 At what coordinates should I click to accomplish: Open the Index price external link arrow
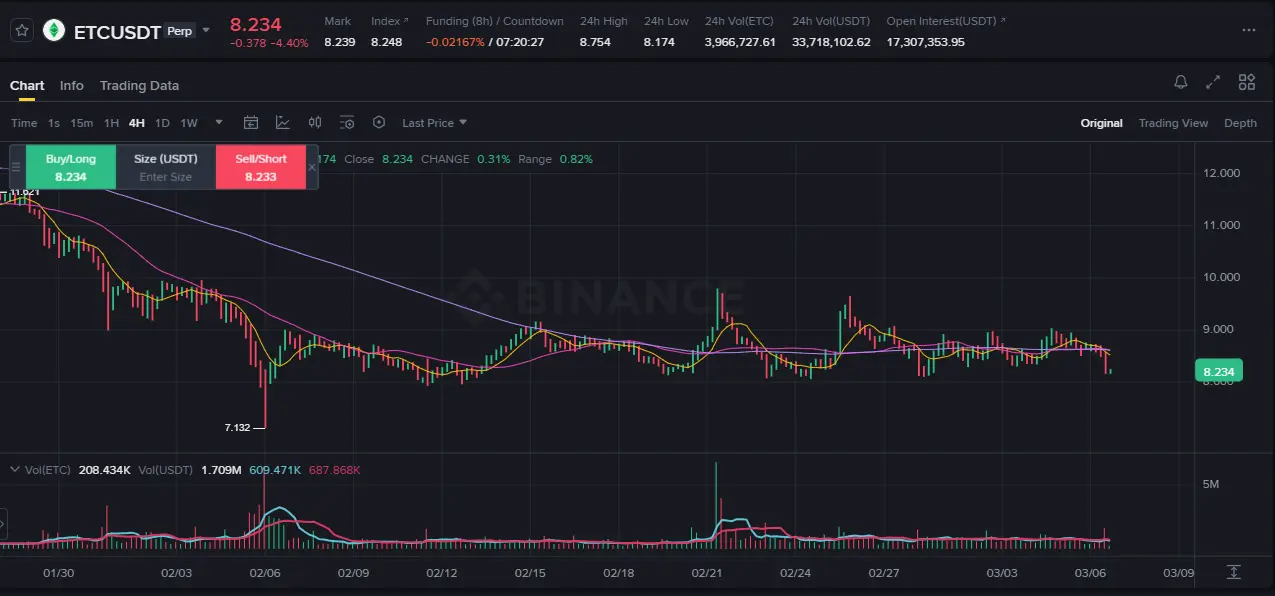(x=405, y=21)
